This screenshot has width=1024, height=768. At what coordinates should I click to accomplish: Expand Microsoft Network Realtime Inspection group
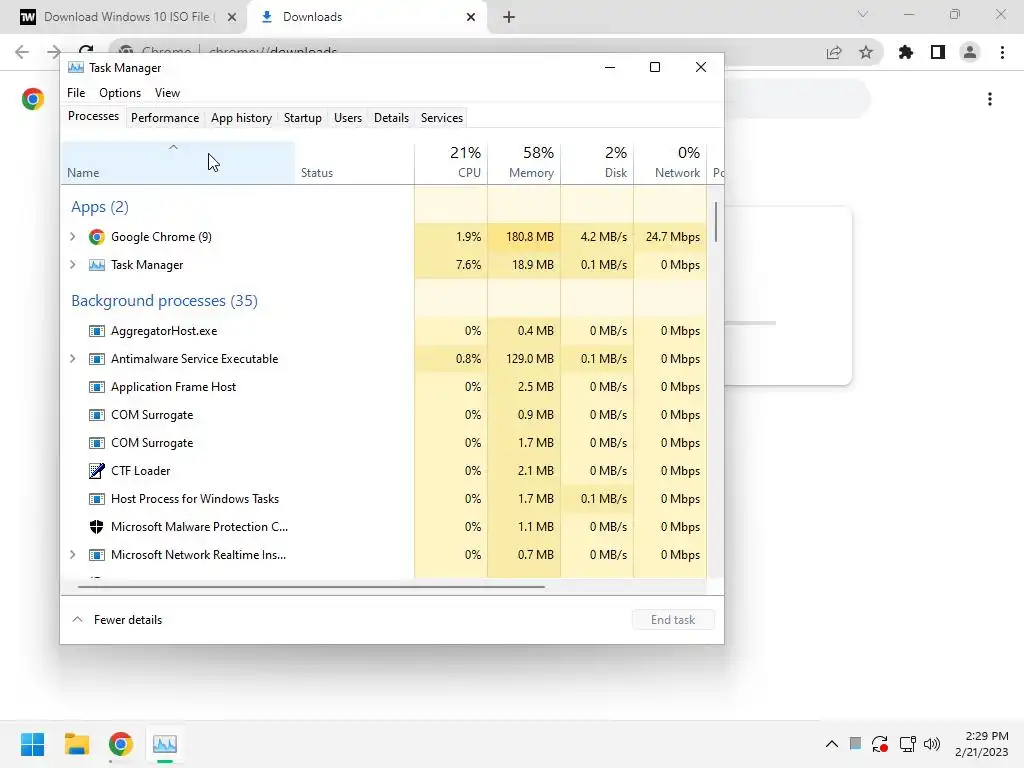[72, 555]
